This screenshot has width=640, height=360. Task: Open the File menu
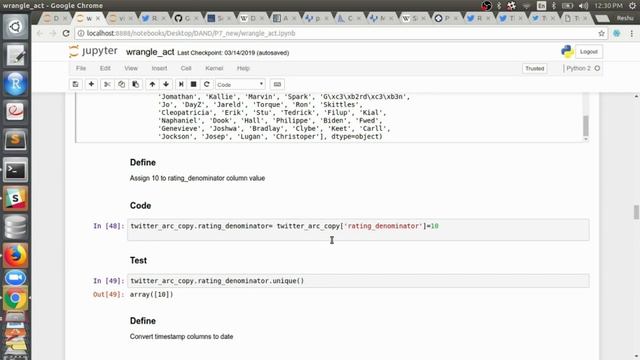[x=81, y=68]
